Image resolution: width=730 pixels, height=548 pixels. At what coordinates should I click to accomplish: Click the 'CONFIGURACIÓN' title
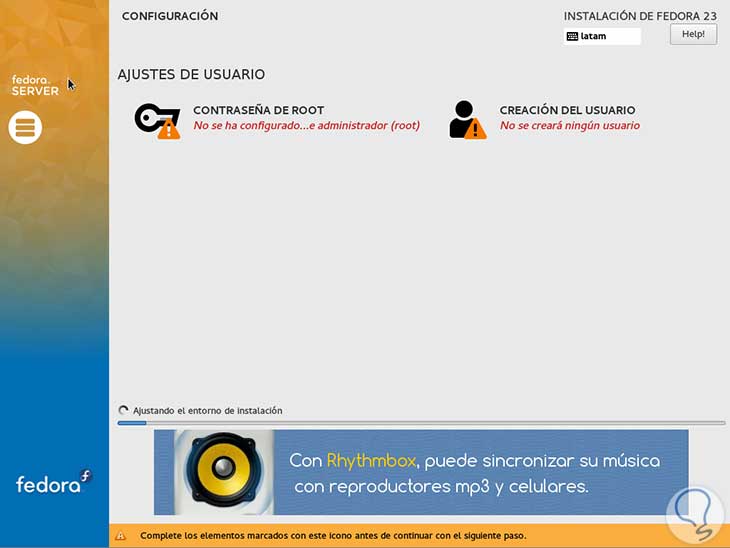coord(170,16)
